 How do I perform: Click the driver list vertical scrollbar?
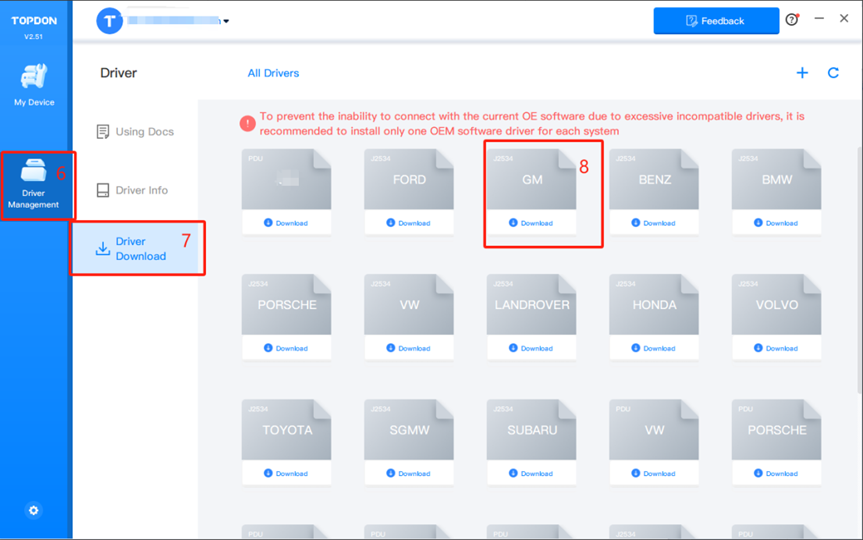(859, 270)
